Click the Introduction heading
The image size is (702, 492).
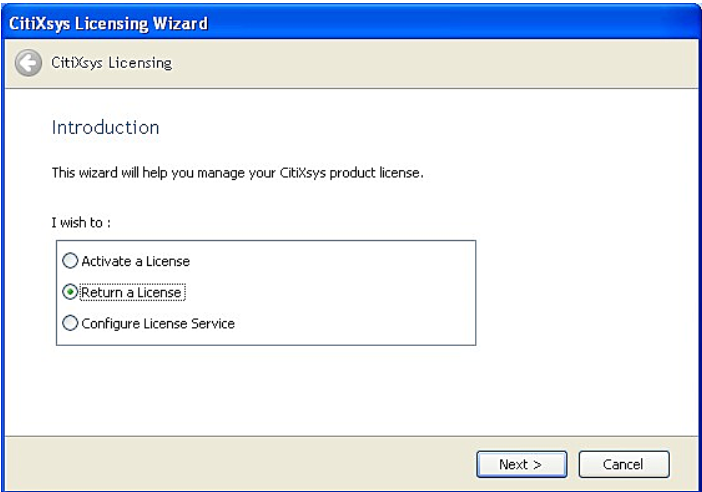point(105,128)
